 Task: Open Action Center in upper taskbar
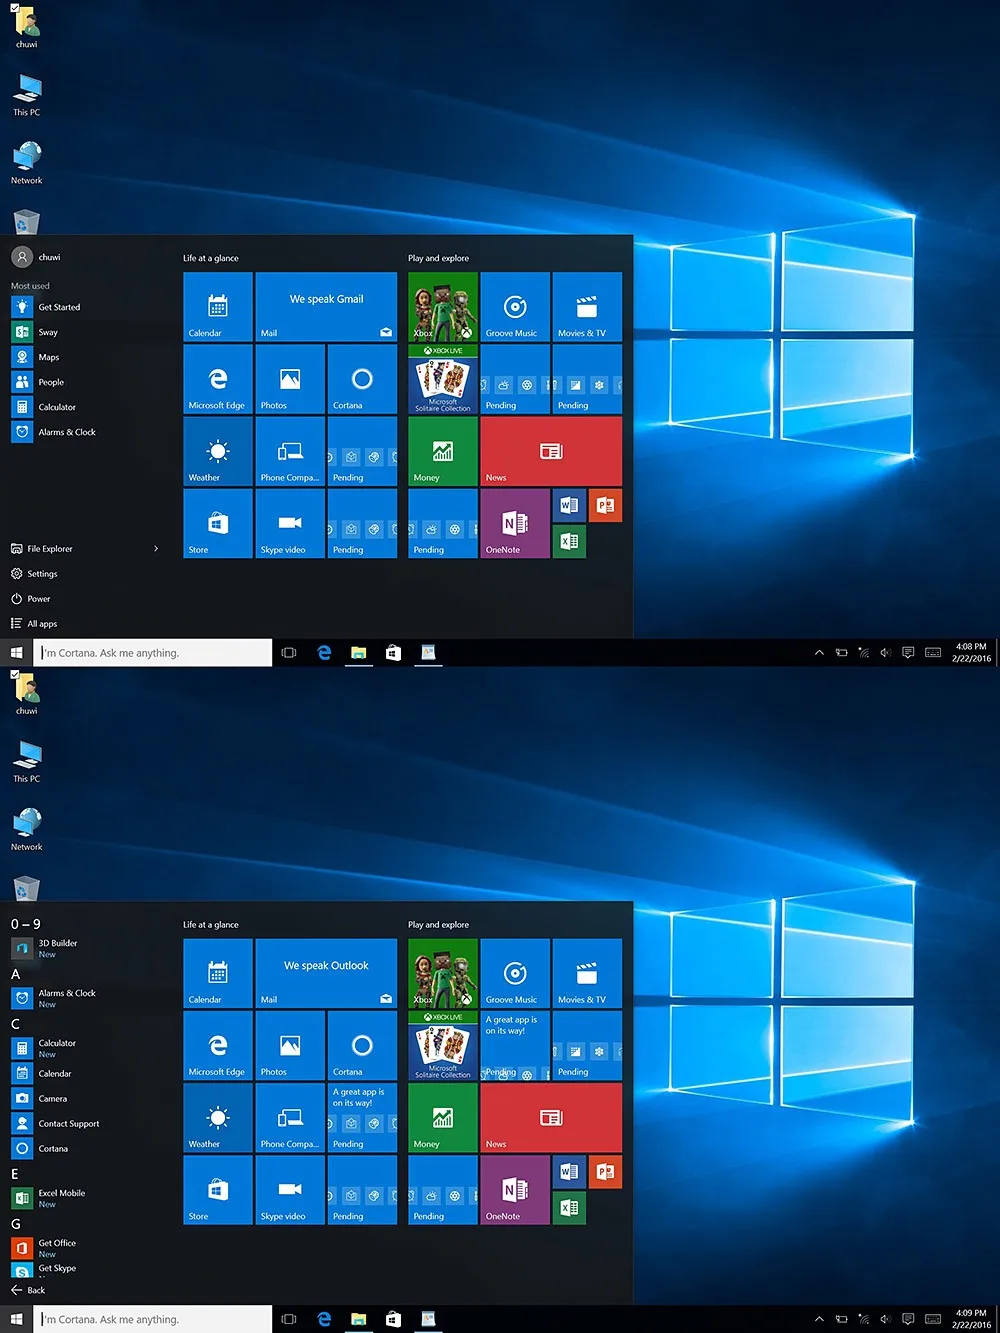(x=908, y=653)
